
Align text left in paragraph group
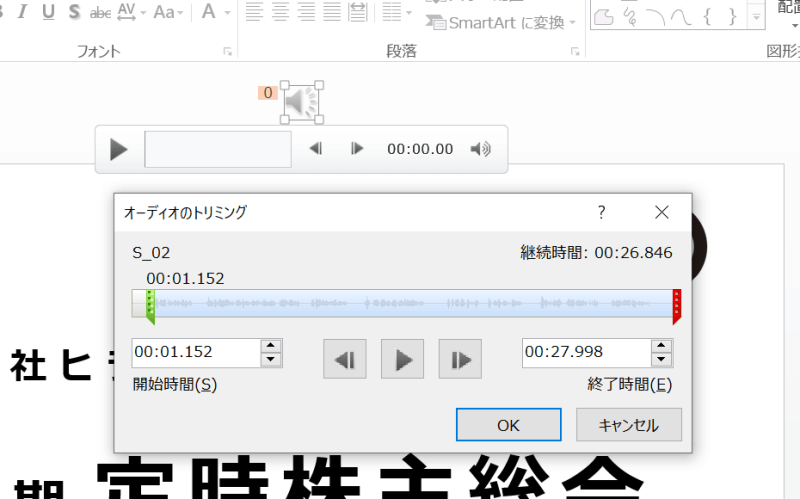pyautogui.click(x=254, y=12)
